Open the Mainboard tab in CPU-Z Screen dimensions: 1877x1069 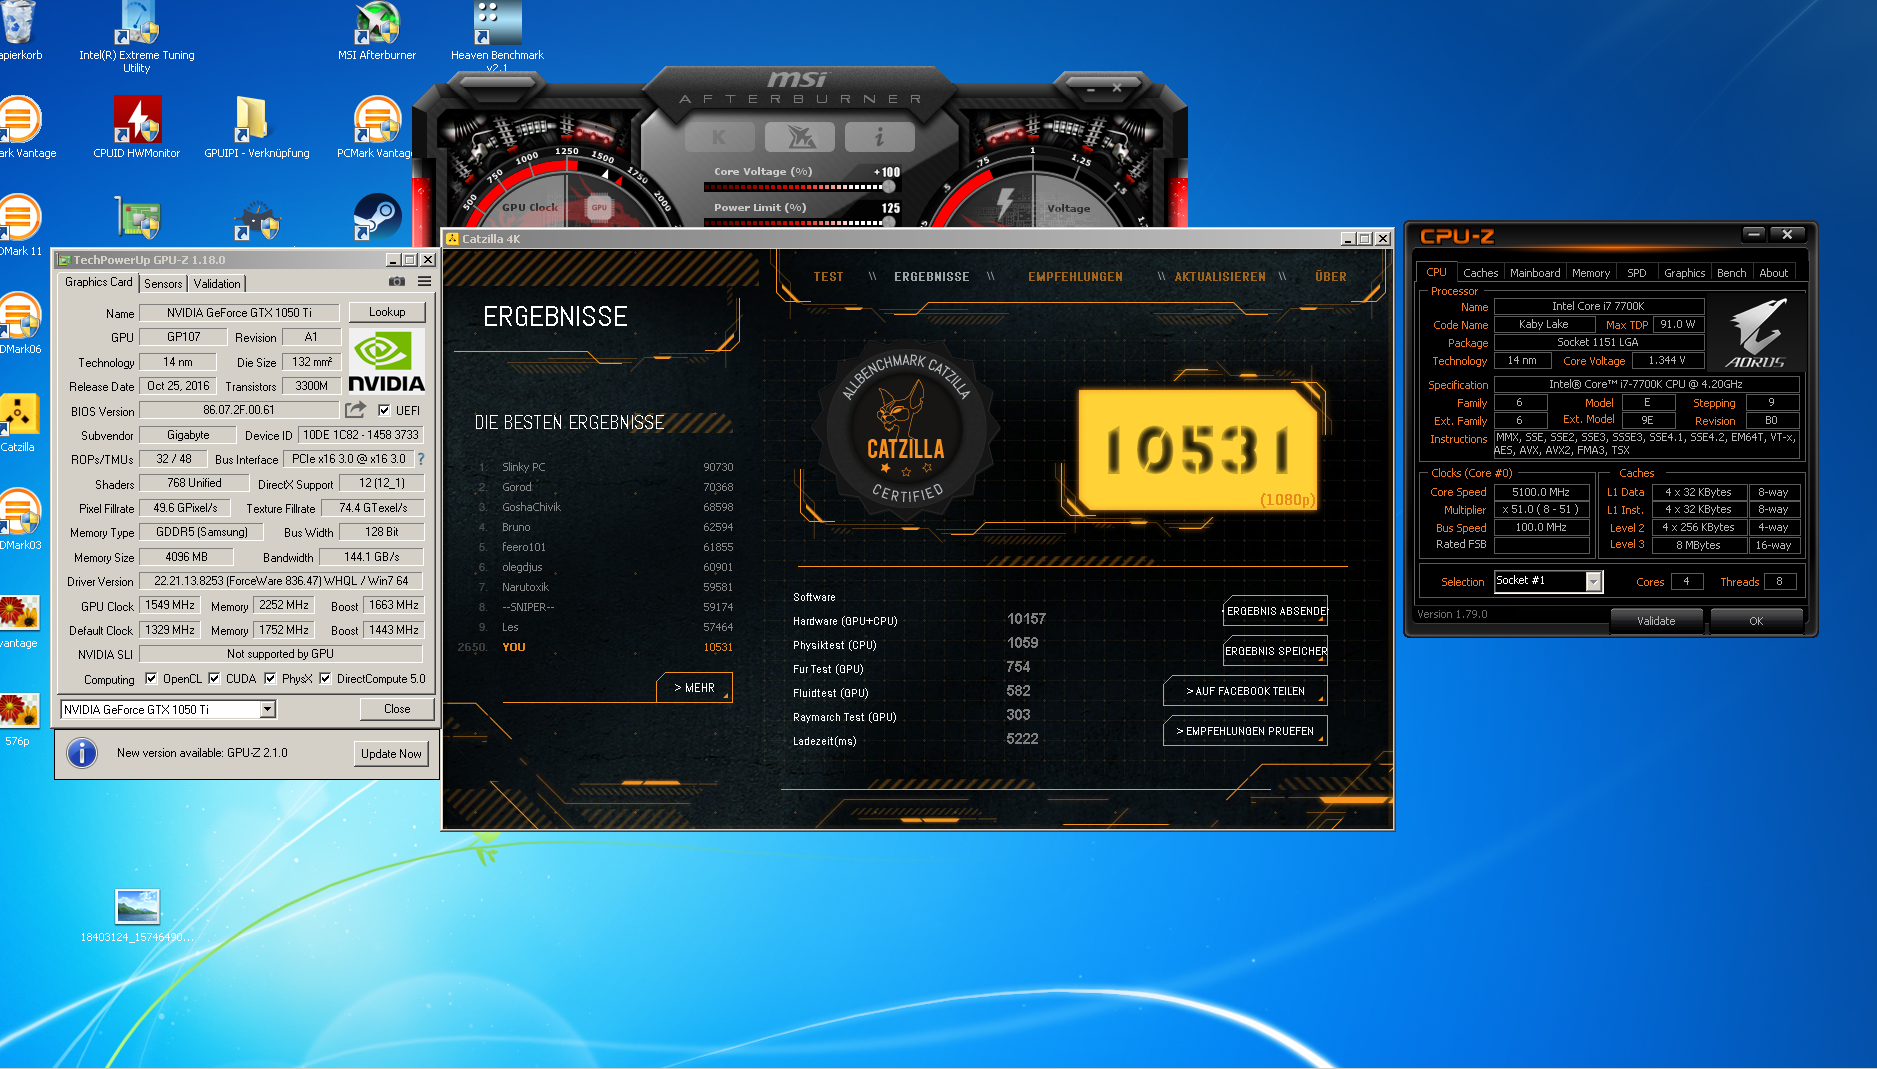point(1535,273)
